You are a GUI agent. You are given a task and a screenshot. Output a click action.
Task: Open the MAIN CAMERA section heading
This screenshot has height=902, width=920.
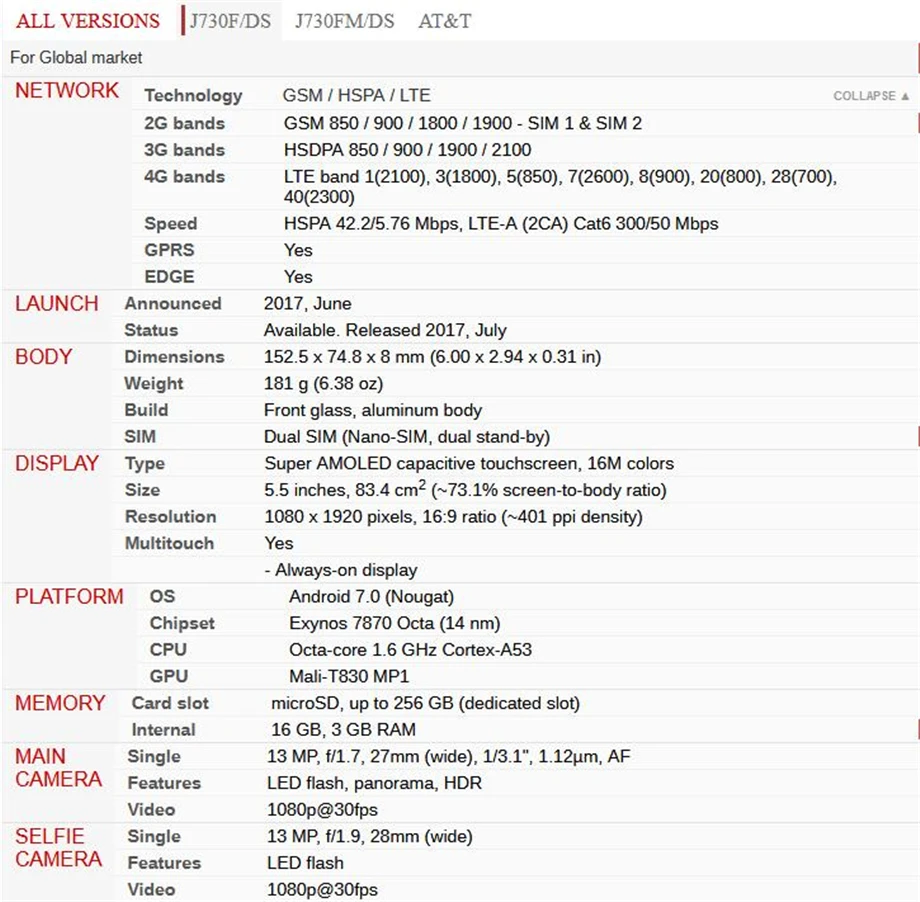point(59,768)
